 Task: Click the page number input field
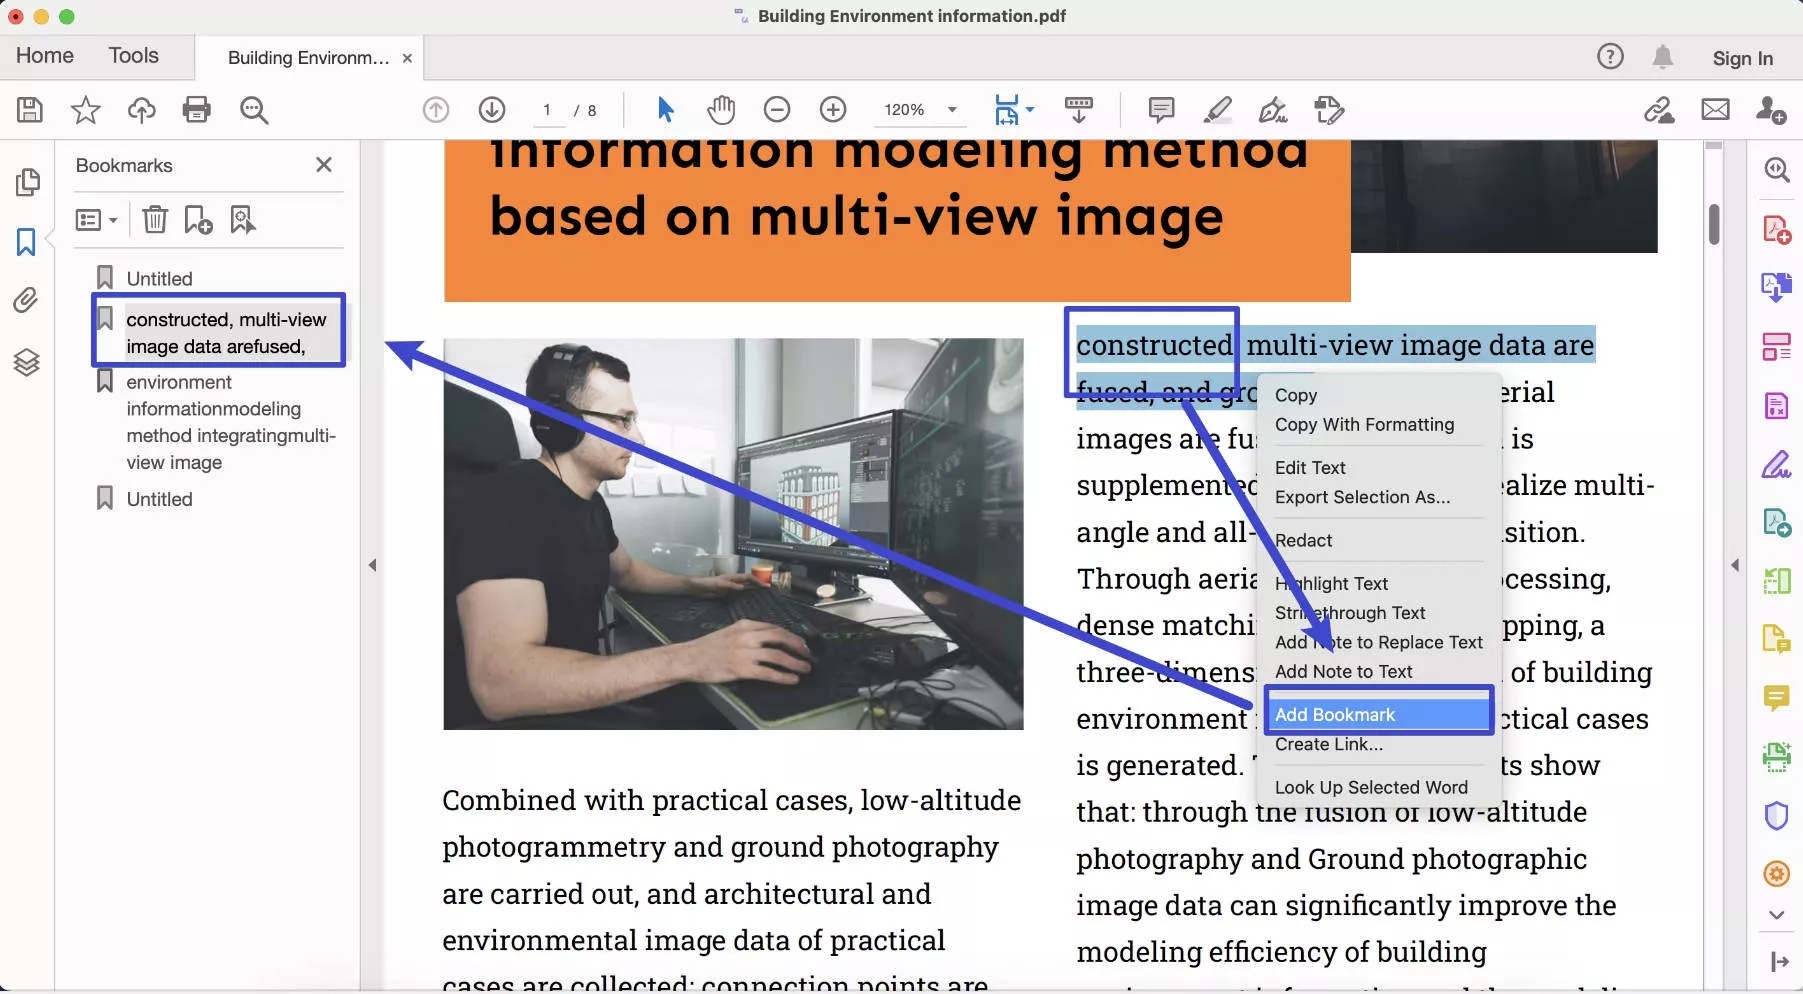[547, 110]
